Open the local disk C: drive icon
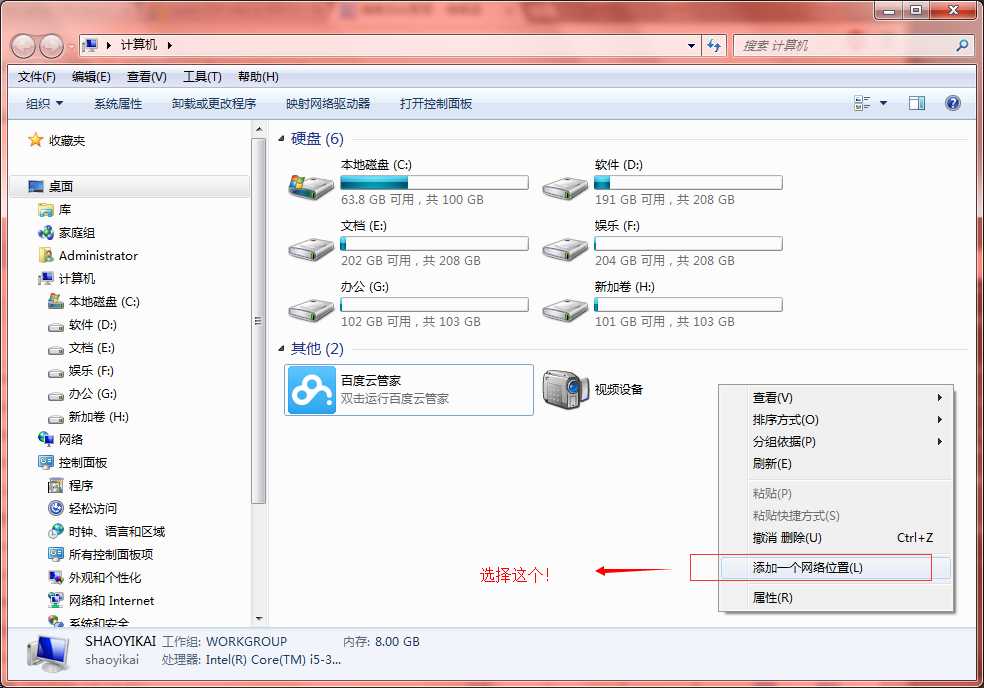The image size is (984, 688). click(x=311, y=186)
